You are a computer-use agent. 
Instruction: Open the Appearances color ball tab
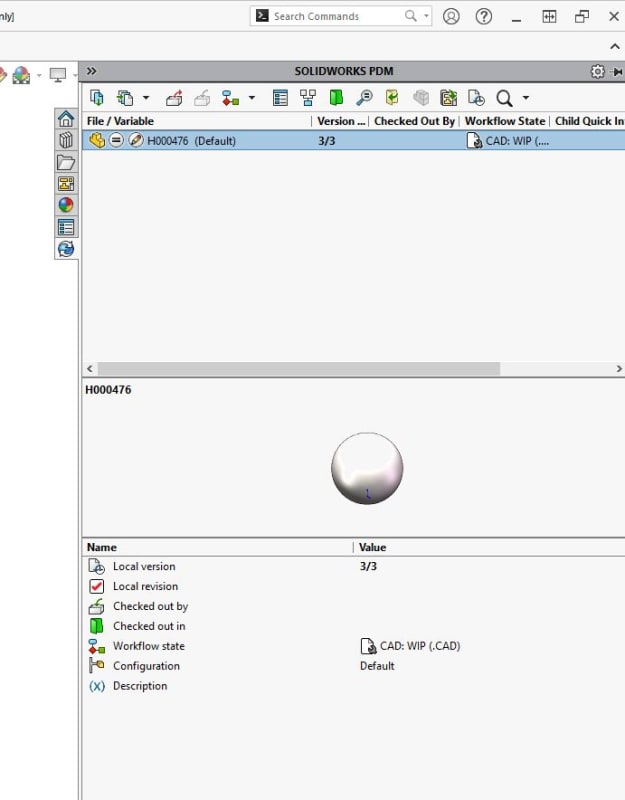pyautogui.click(x=66, y=205)
